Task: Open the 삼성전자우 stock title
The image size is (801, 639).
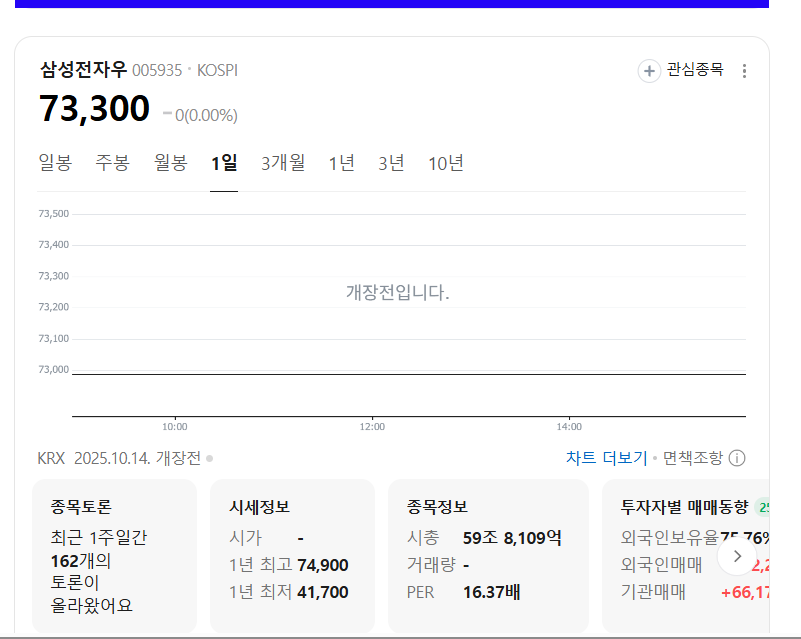Action: click(x=83, y=69)
